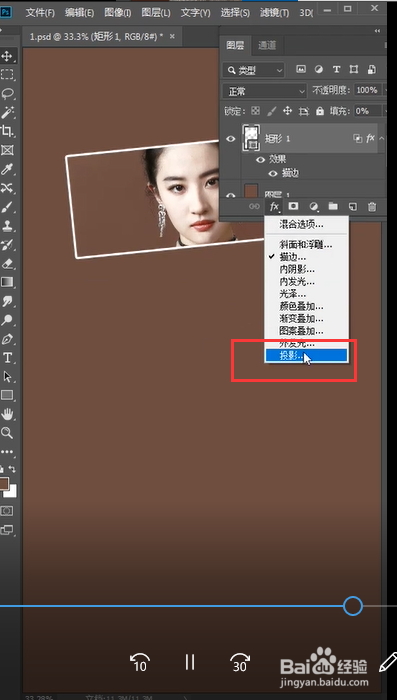Select the Eyedropper tool

click(7, 169)
